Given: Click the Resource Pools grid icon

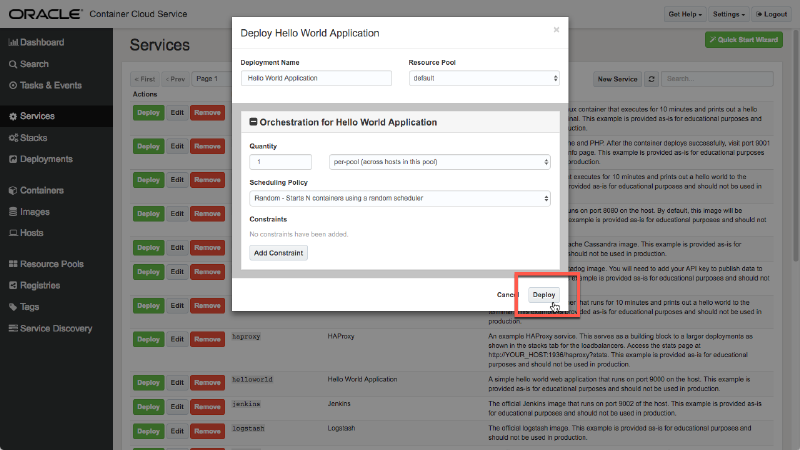Looking at the screenshot, I should tap(13, 264).
